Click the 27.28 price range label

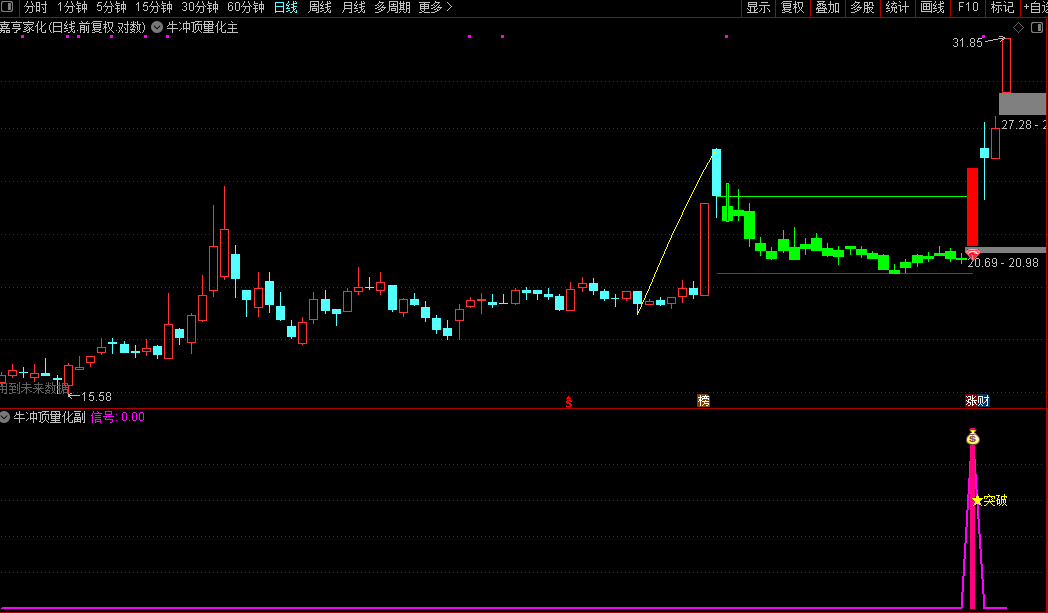click(1023, 124)
